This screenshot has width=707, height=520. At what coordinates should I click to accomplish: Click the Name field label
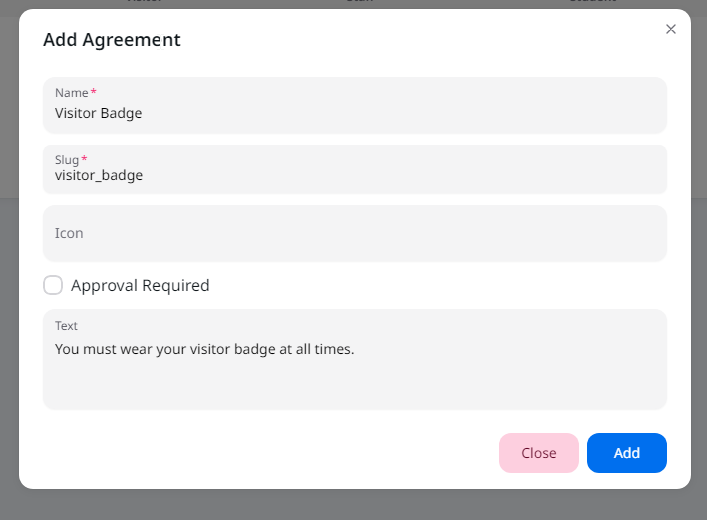click(72, 93)
